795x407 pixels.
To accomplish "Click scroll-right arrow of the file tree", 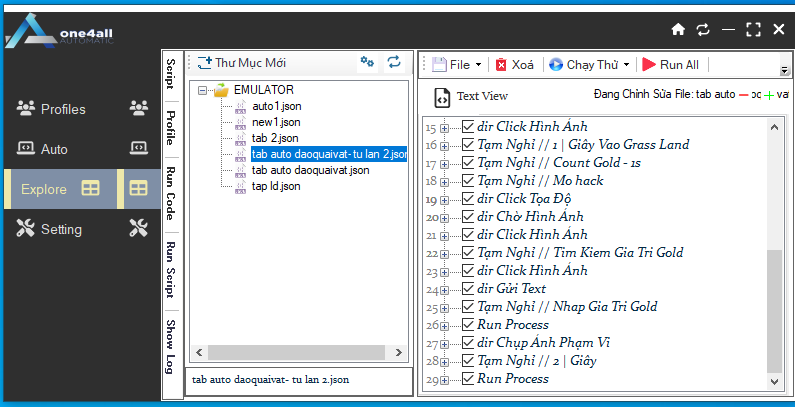I will (x=399, y=352).
